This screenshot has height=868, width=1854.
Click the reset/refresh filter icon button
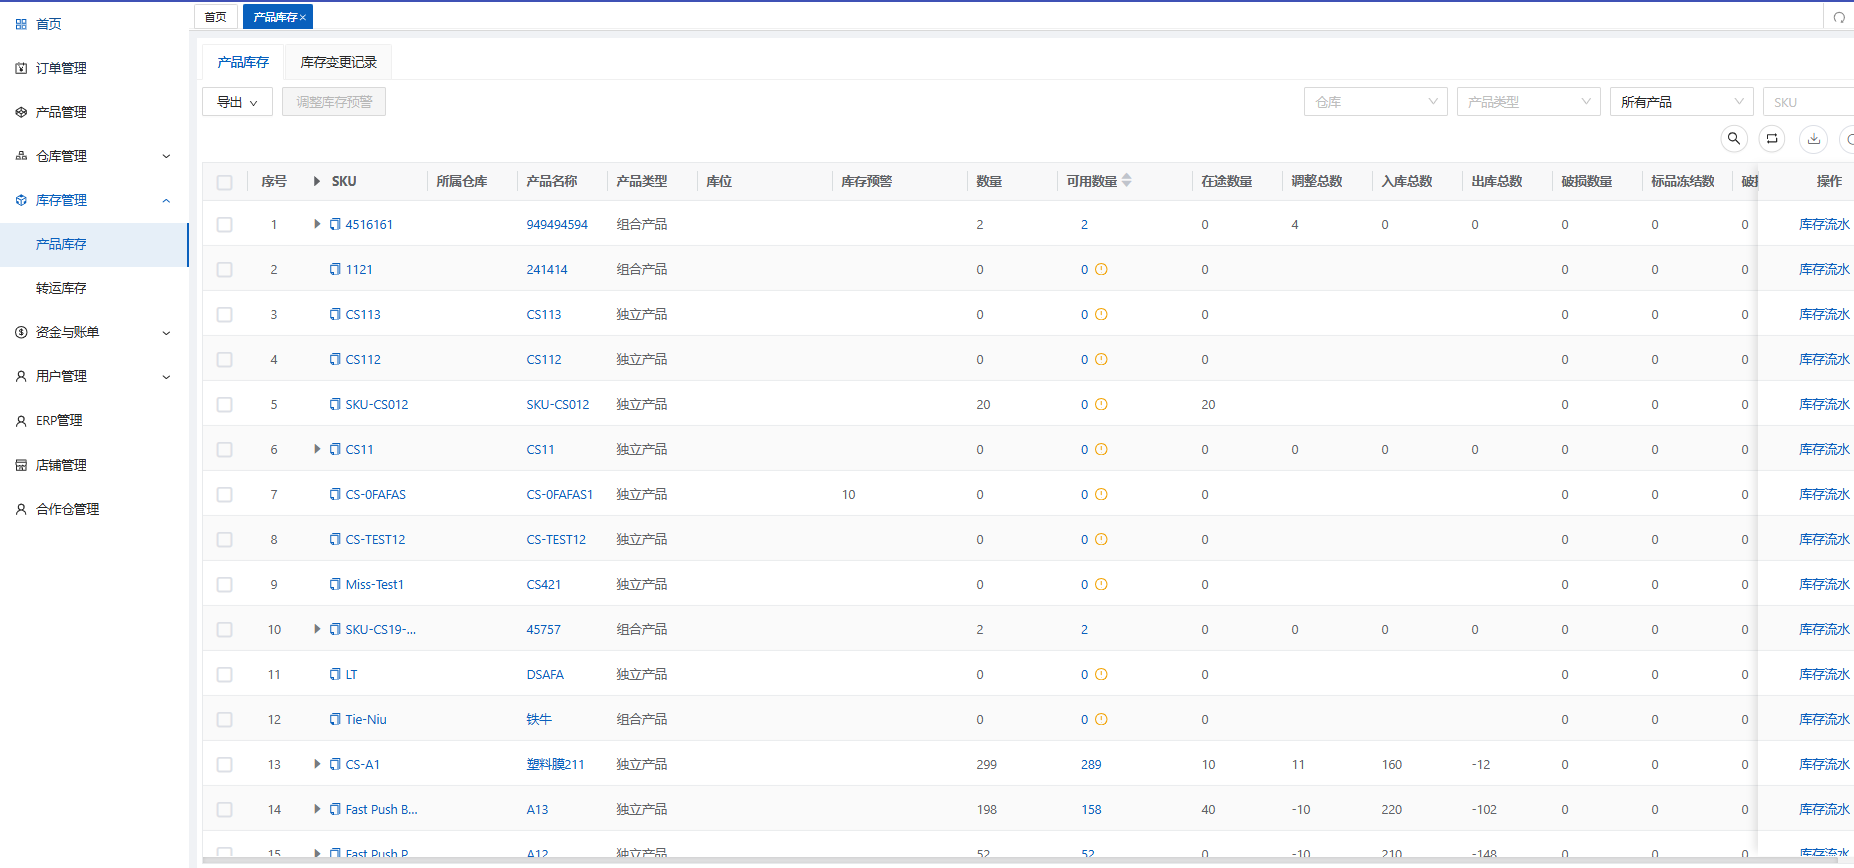[x=1772, y=139]
